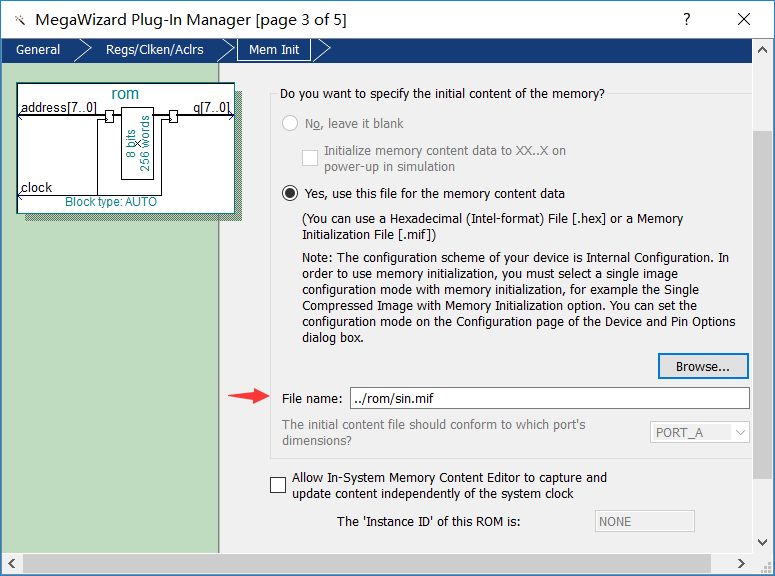Click the vertical scrollbar up arrow
Image resolution: width=775 pixels, height=576 pixels.
point(762,50)
